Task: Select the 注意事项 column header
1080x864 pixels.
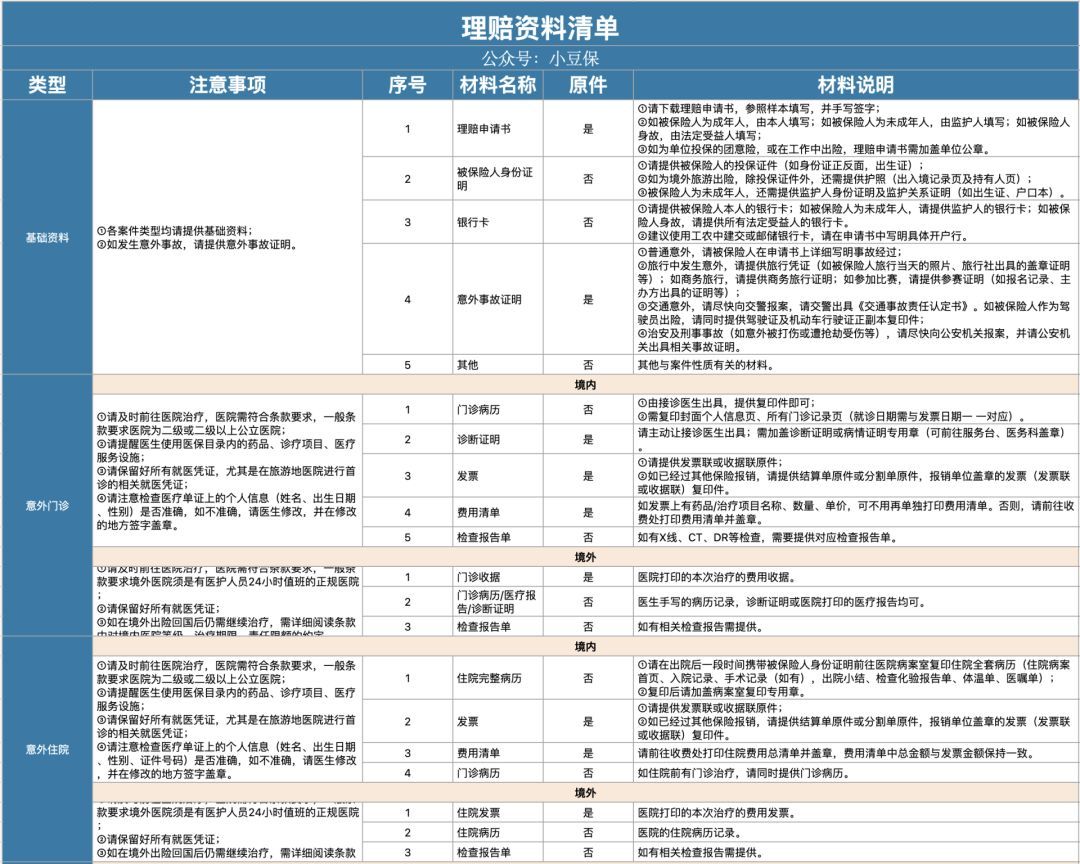Action: click(x=229, y=84)
